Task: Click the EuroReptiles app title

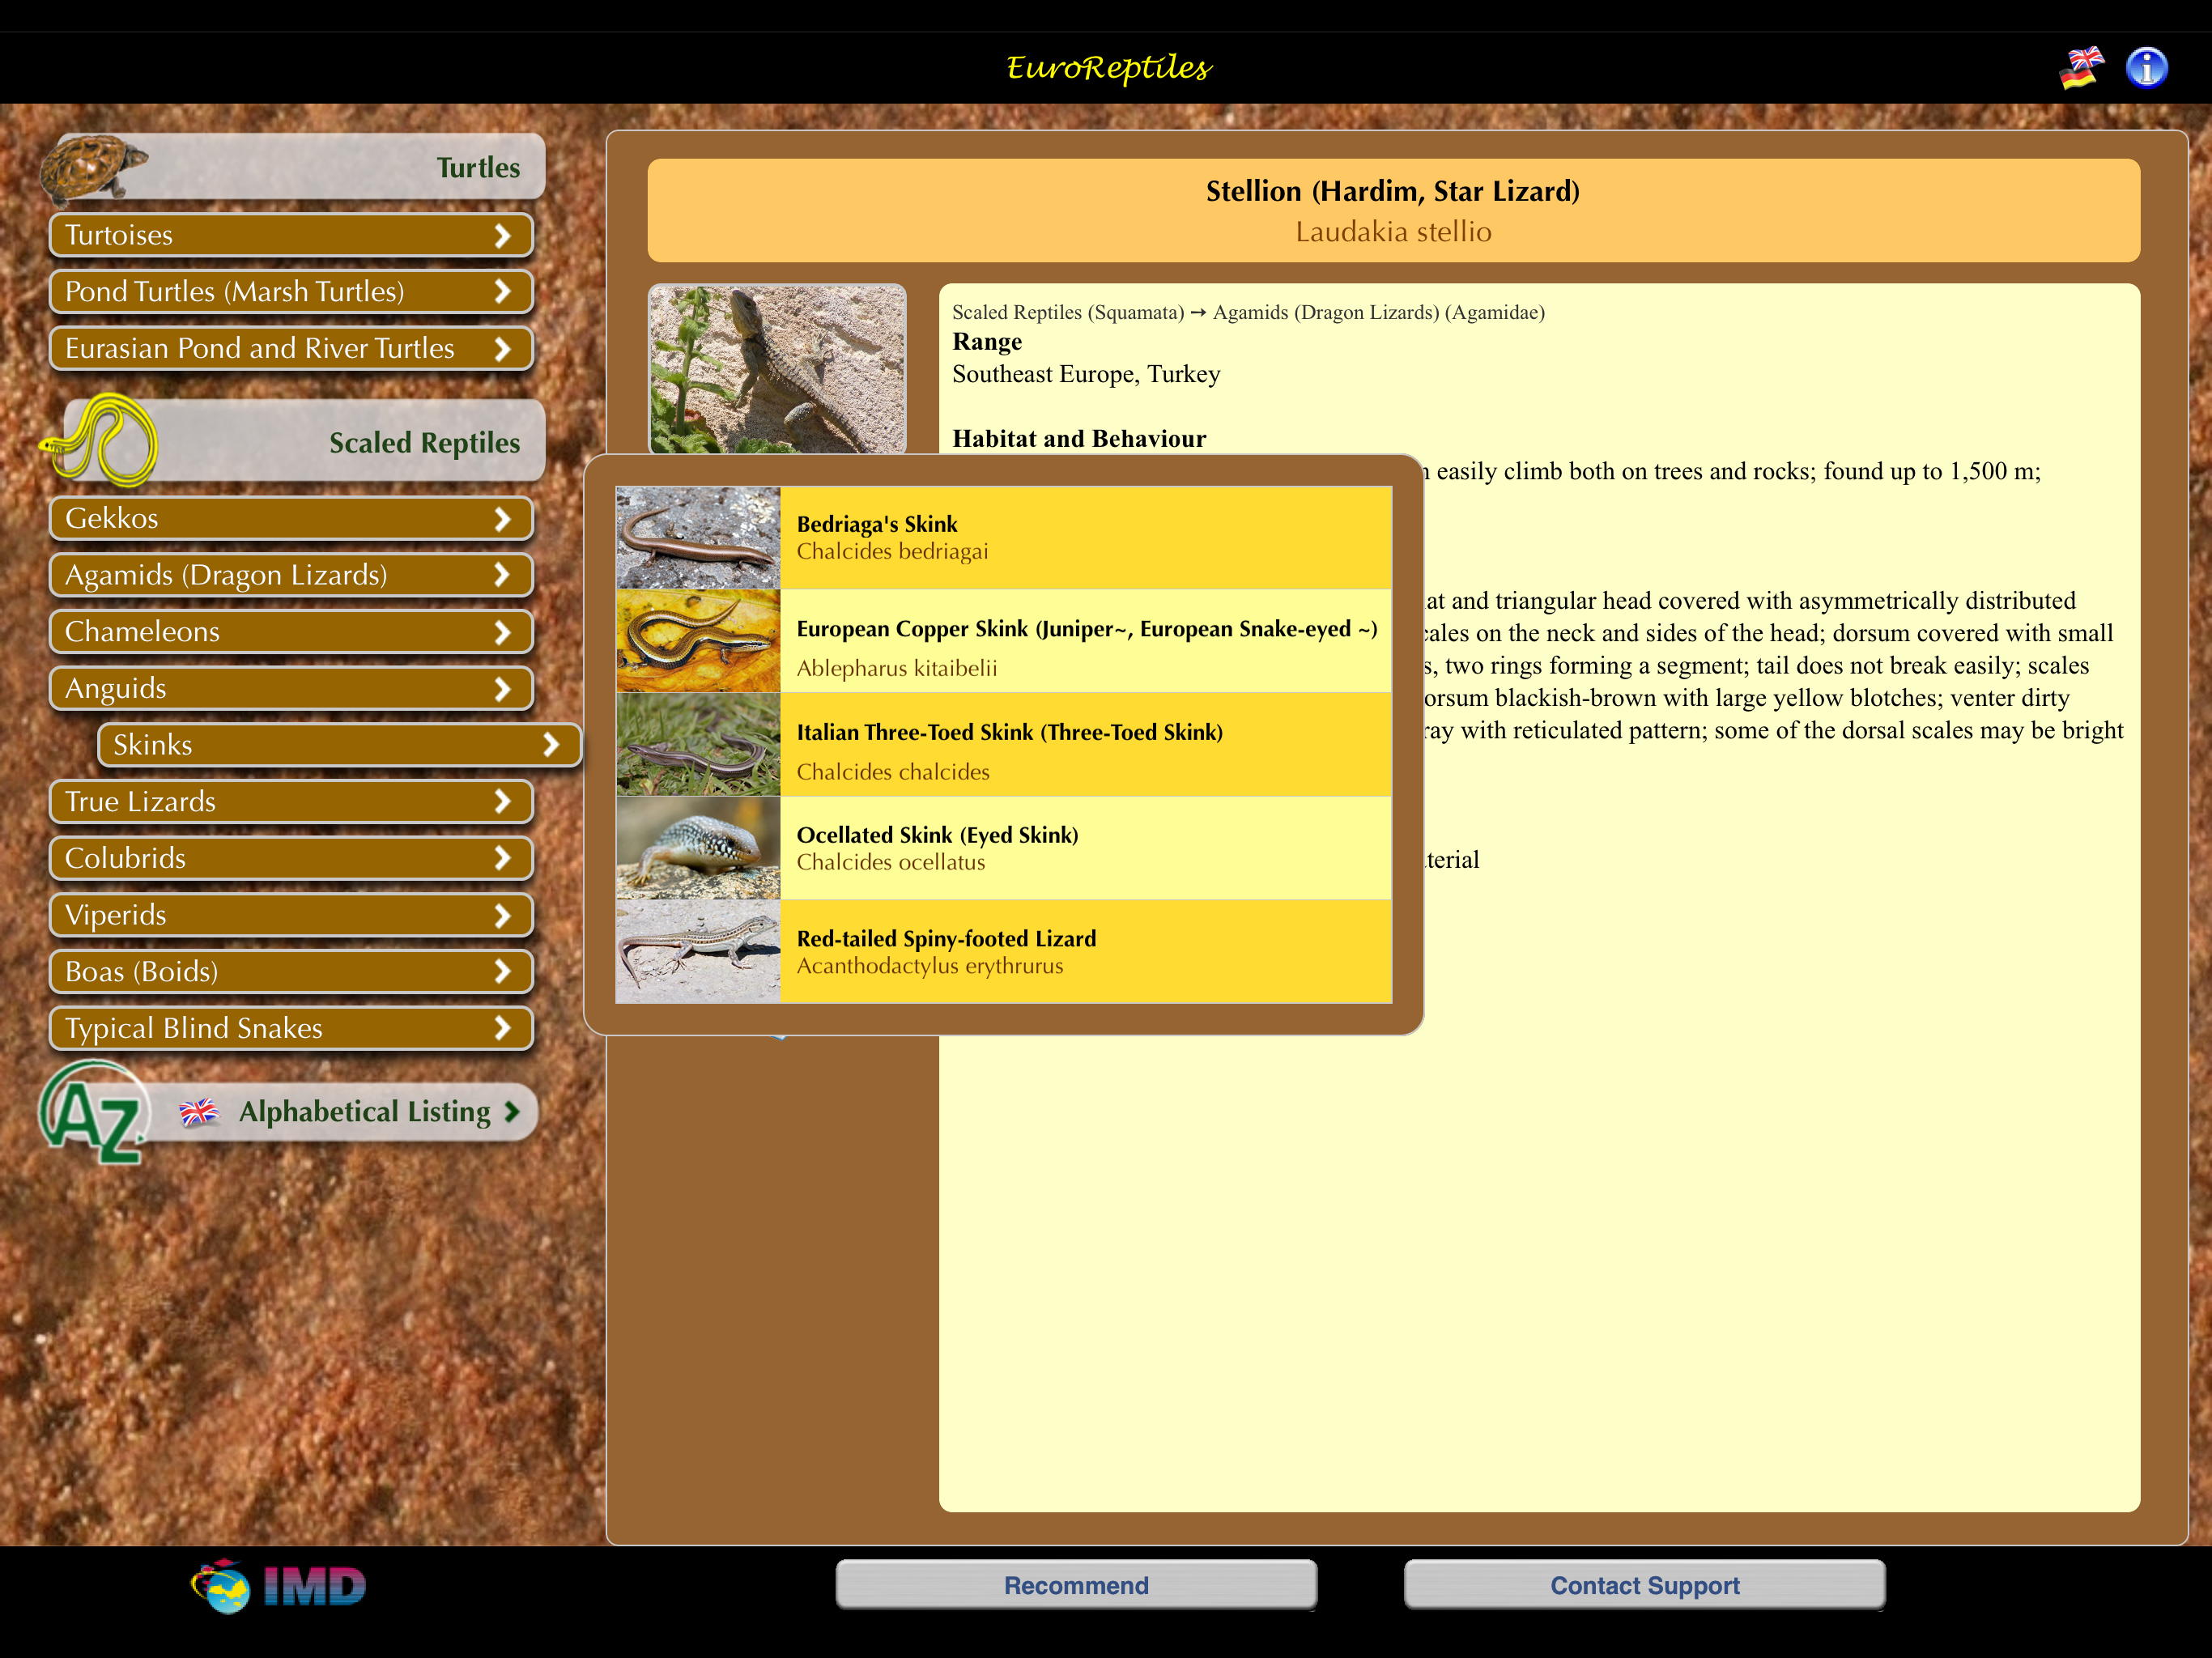Action: coord(1108,68)
